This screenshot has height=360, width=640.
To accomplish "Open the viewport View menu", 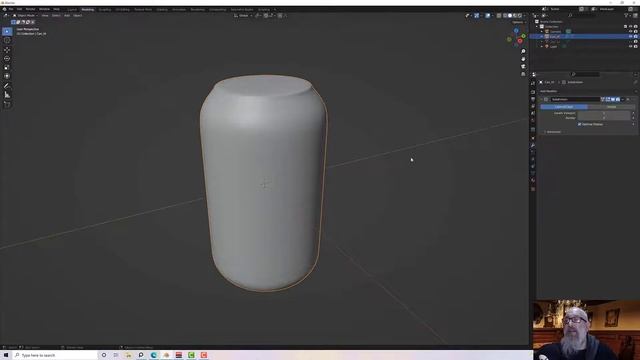I will click(44, 16).
